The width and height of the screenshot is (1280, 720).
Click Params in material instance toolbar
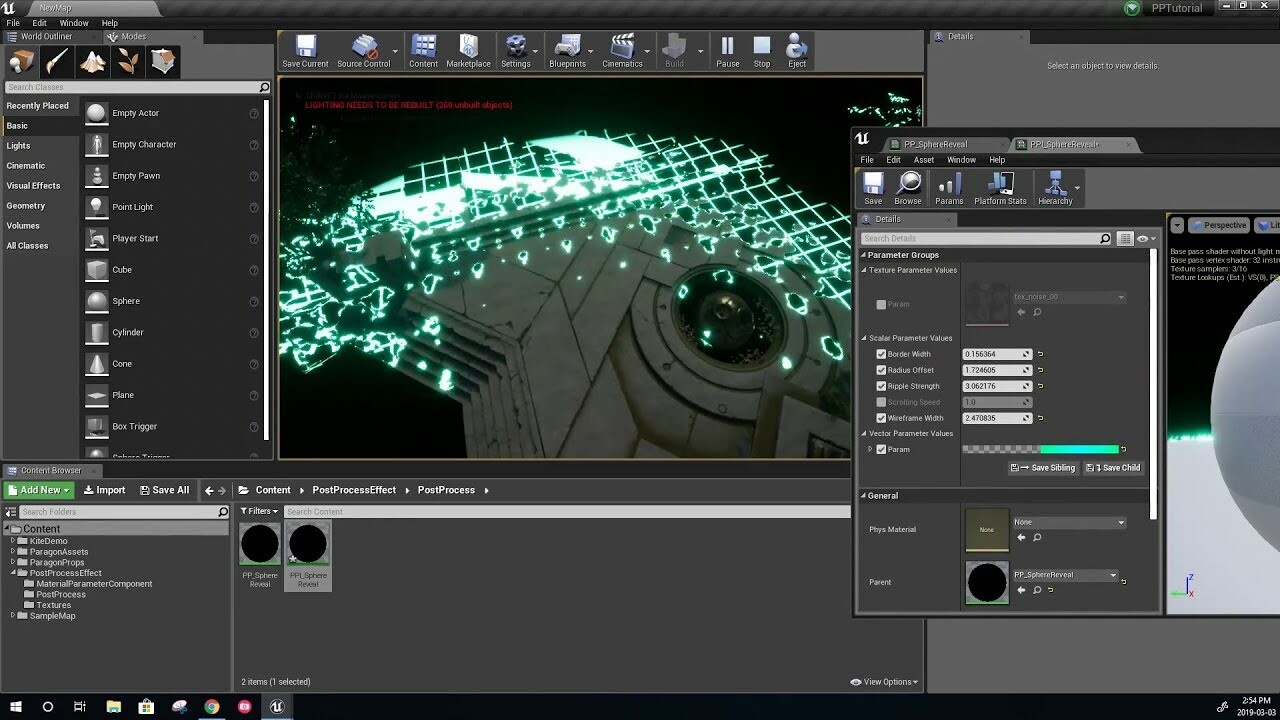(x=949, y=188)
